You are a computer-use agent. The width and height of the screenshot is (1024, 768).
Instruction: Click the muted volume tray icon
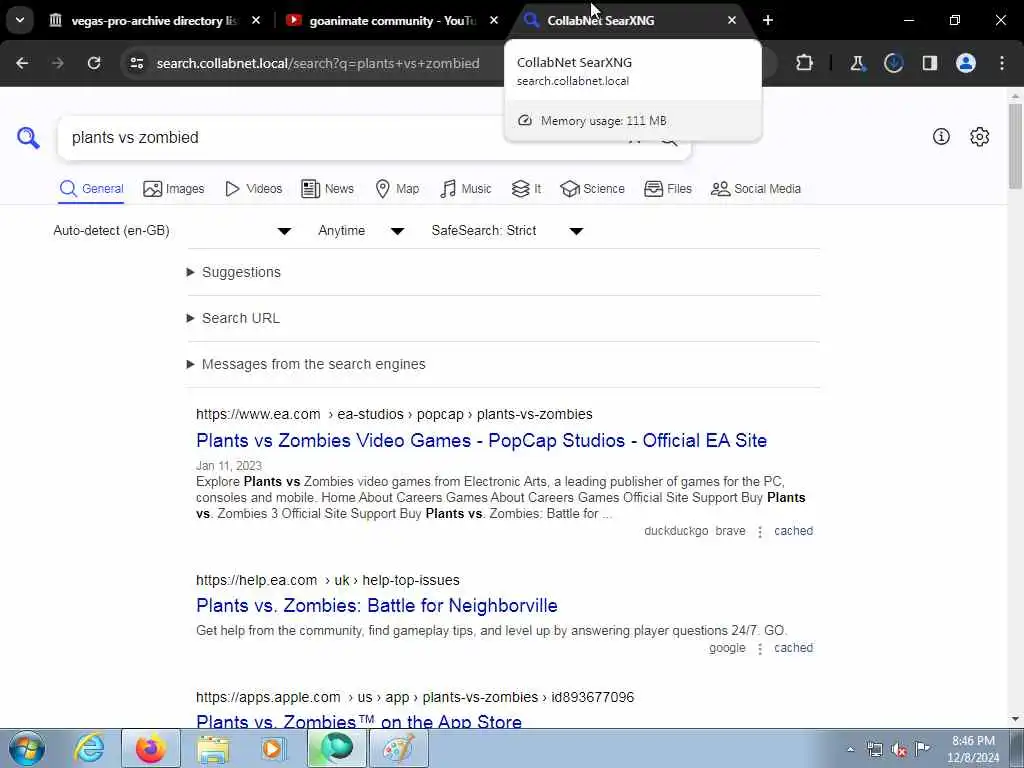pos(899,749)
